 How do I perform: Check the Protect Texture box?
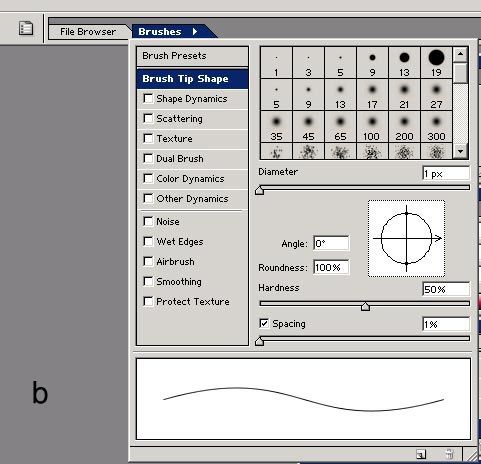(x=148, y=301)
